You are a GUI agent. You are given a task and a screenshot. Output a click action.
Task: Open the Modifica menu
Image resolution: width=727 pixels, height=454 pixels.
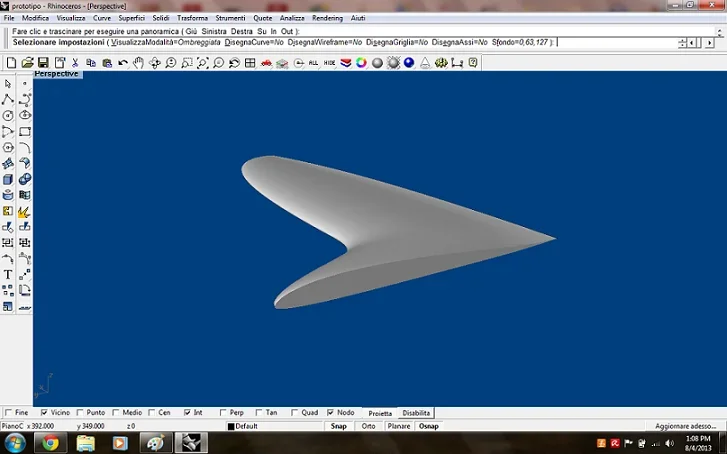[35, 18]
